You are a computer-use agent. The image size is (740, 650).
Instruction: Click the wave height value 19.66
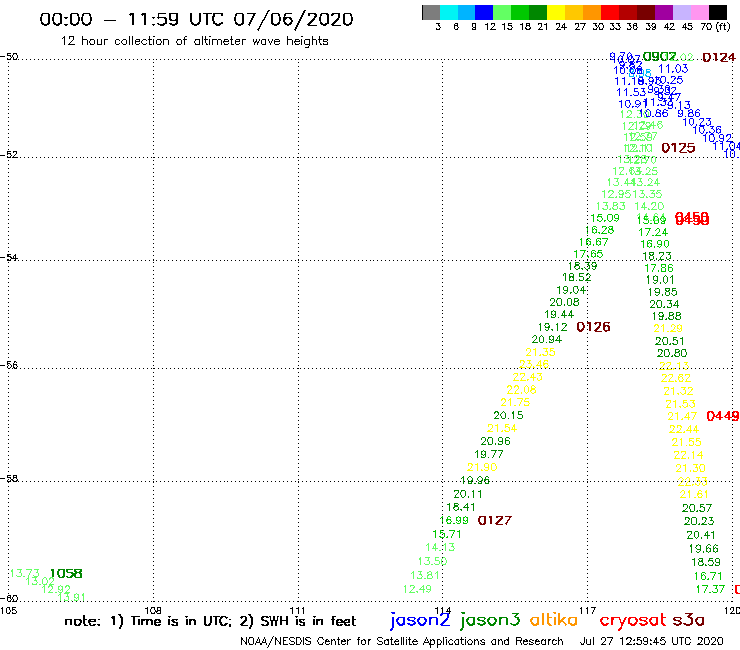pyautogui.click(x=703, y=549)
